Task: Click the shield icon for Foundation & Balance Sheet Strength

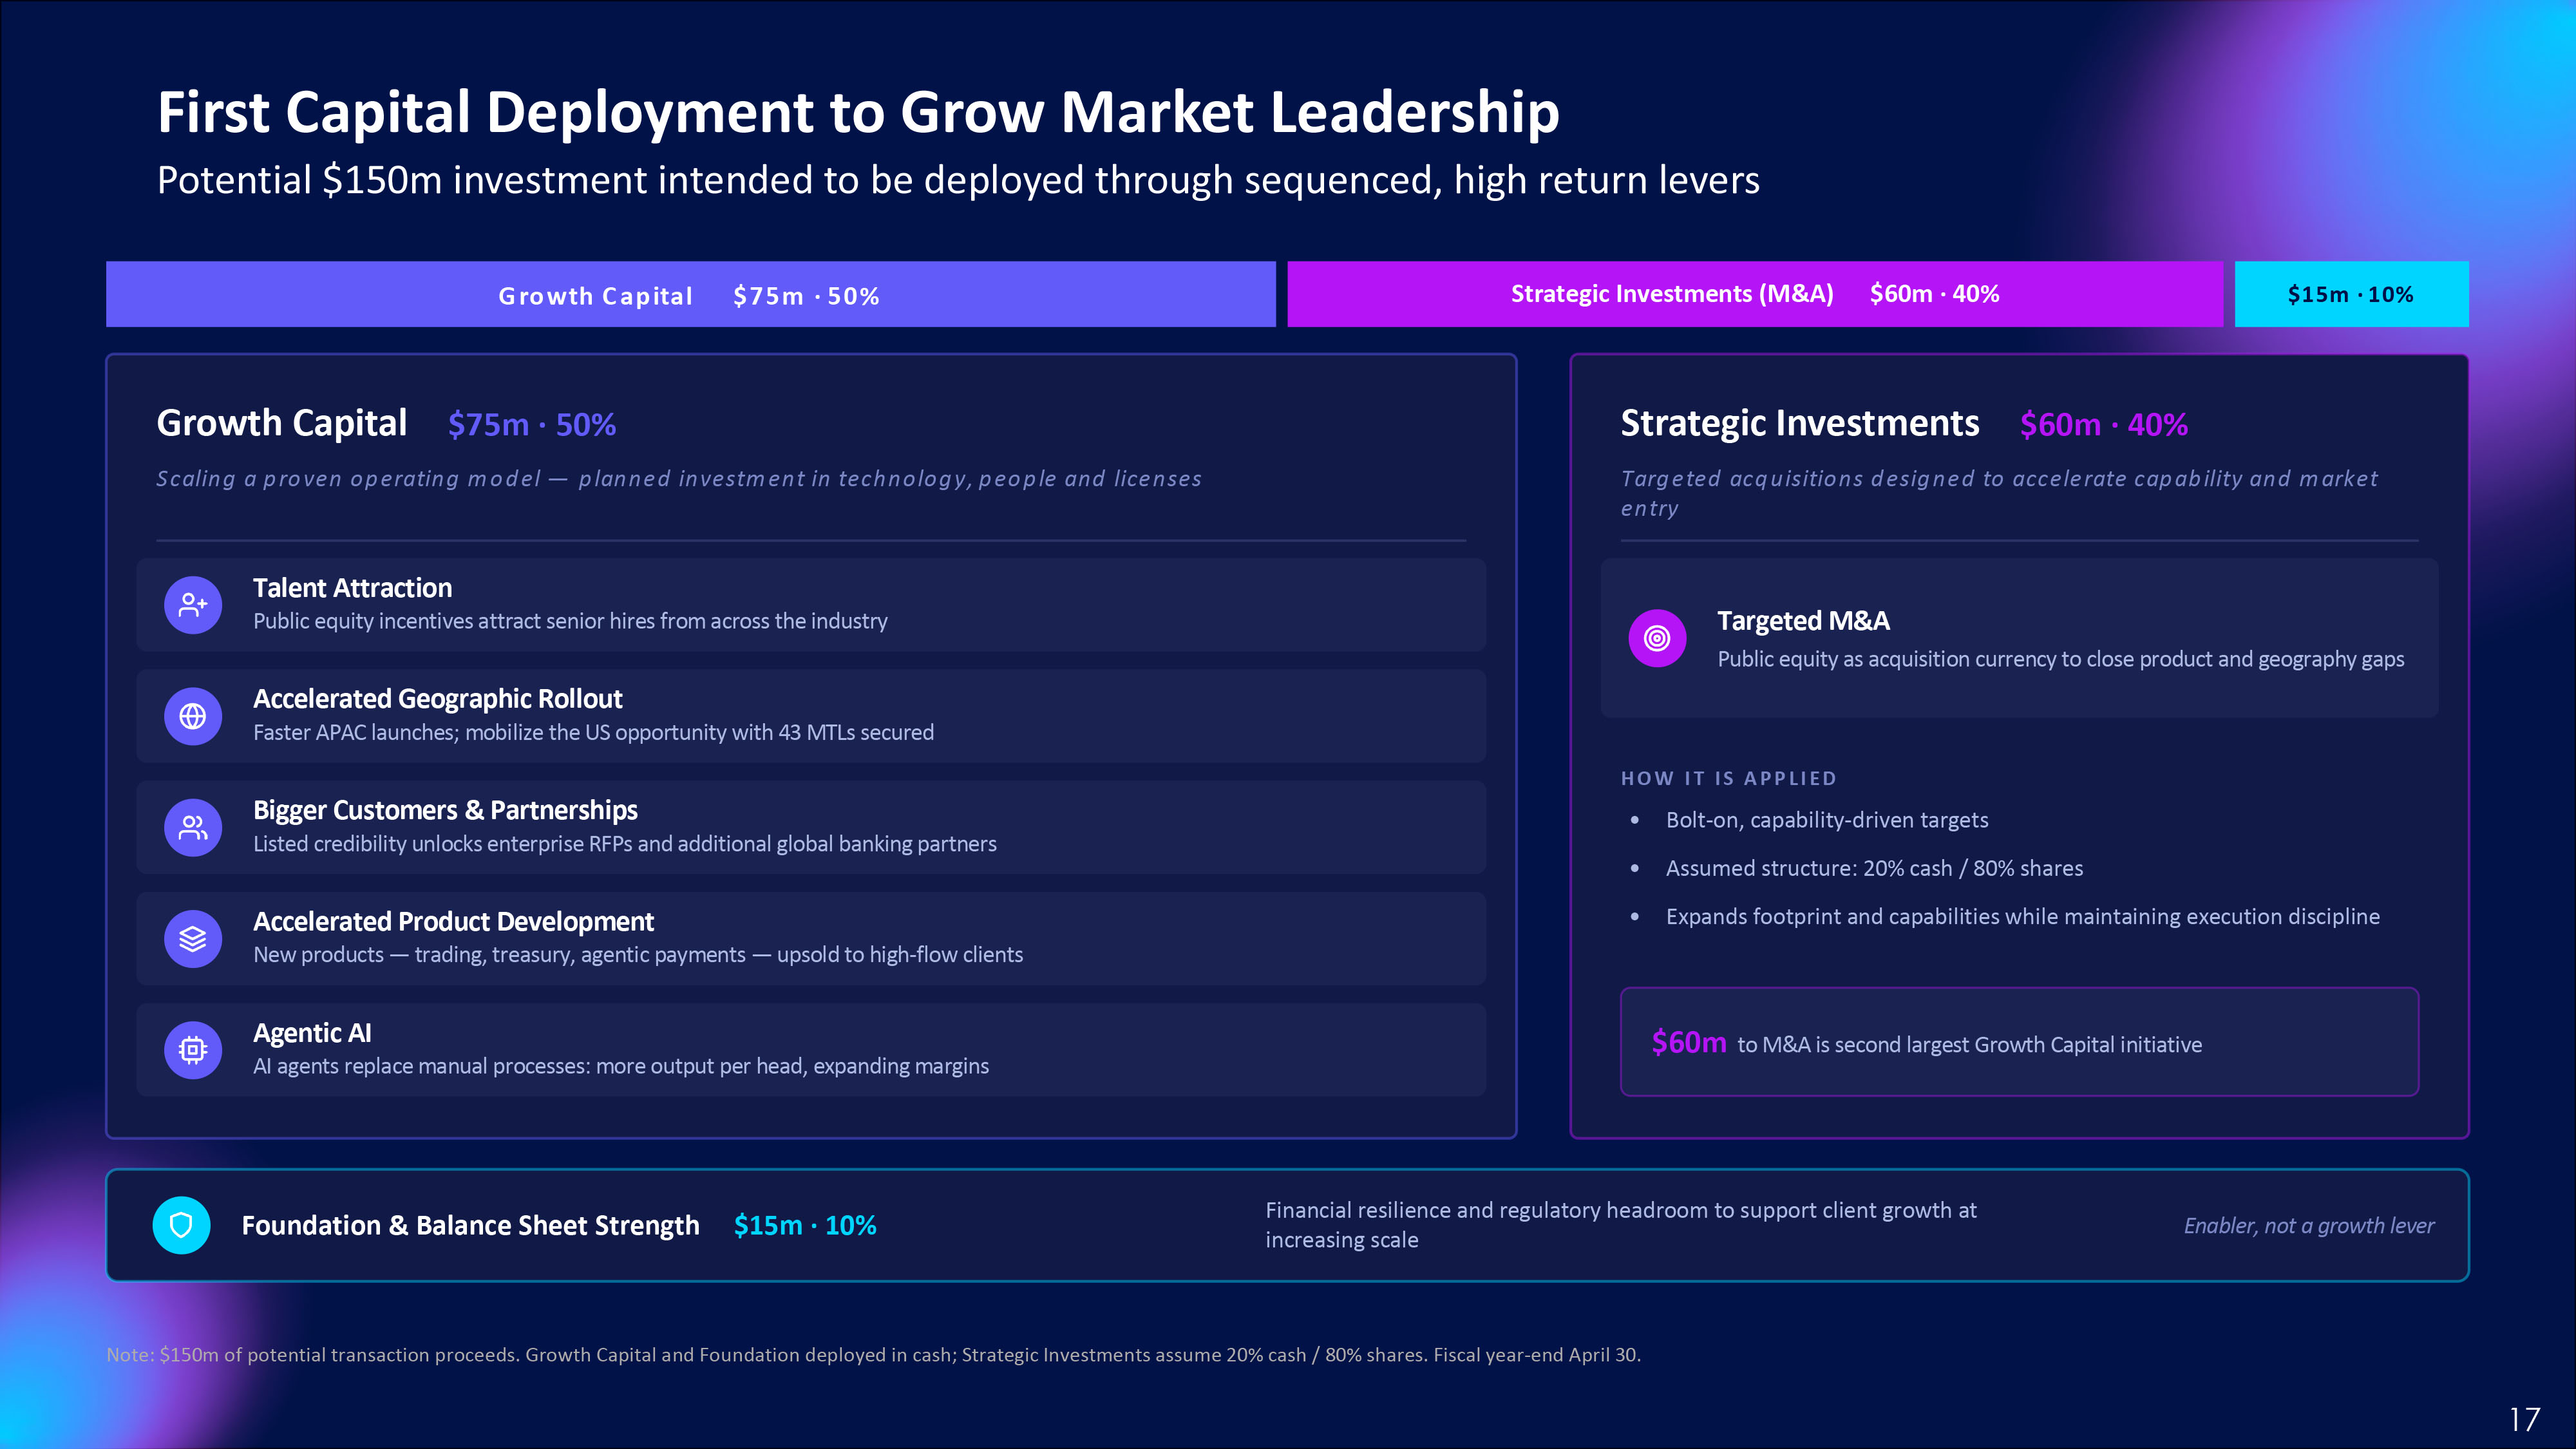Action: tap(181, 1225)
